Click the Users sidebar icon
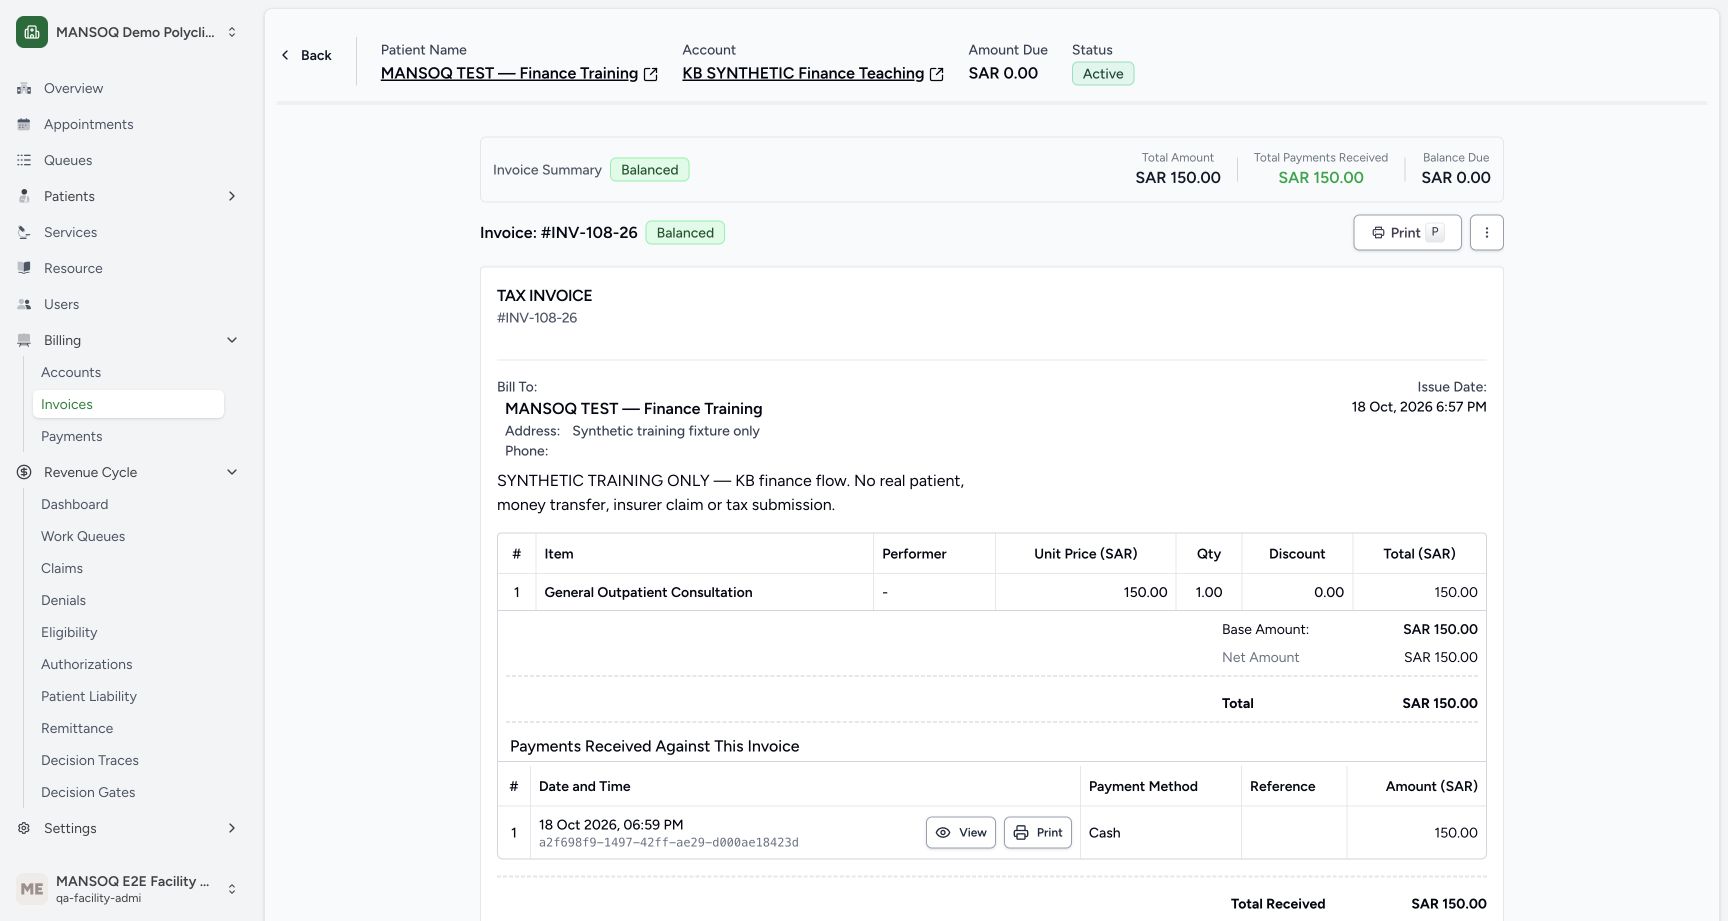 (24, 304)
